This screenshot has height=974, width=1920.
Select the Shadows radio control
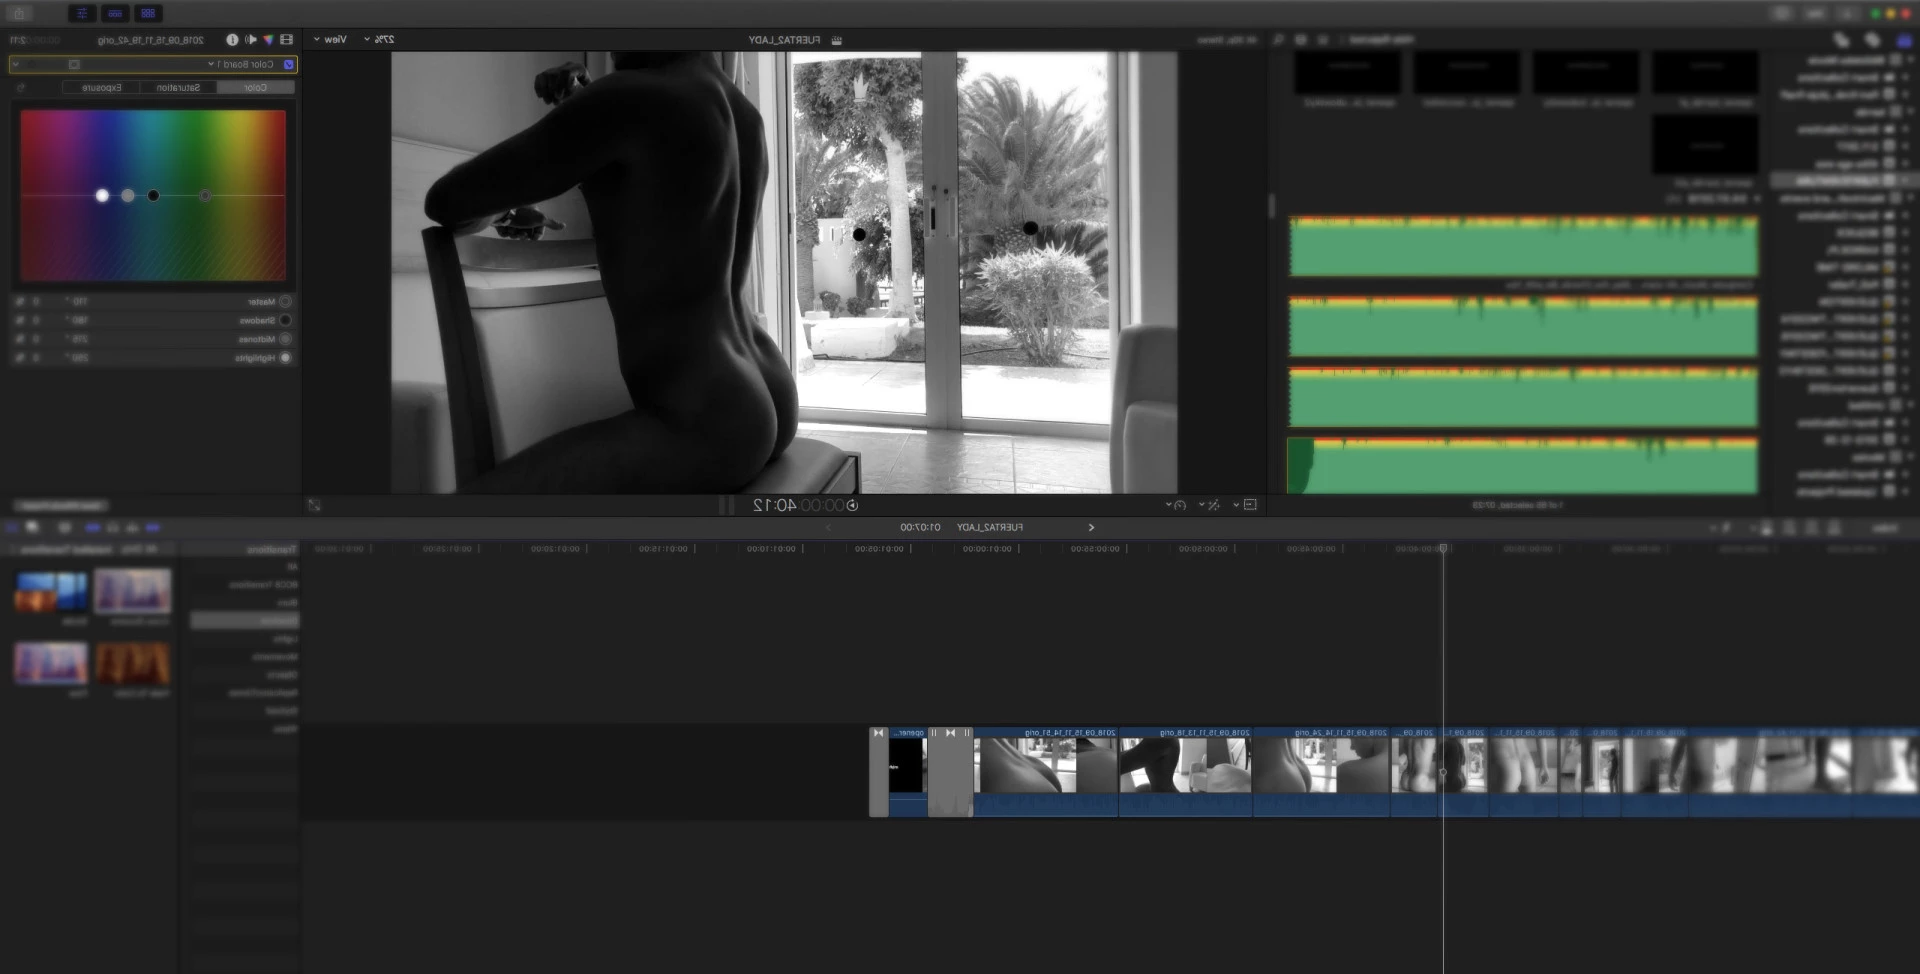point(285,321)
